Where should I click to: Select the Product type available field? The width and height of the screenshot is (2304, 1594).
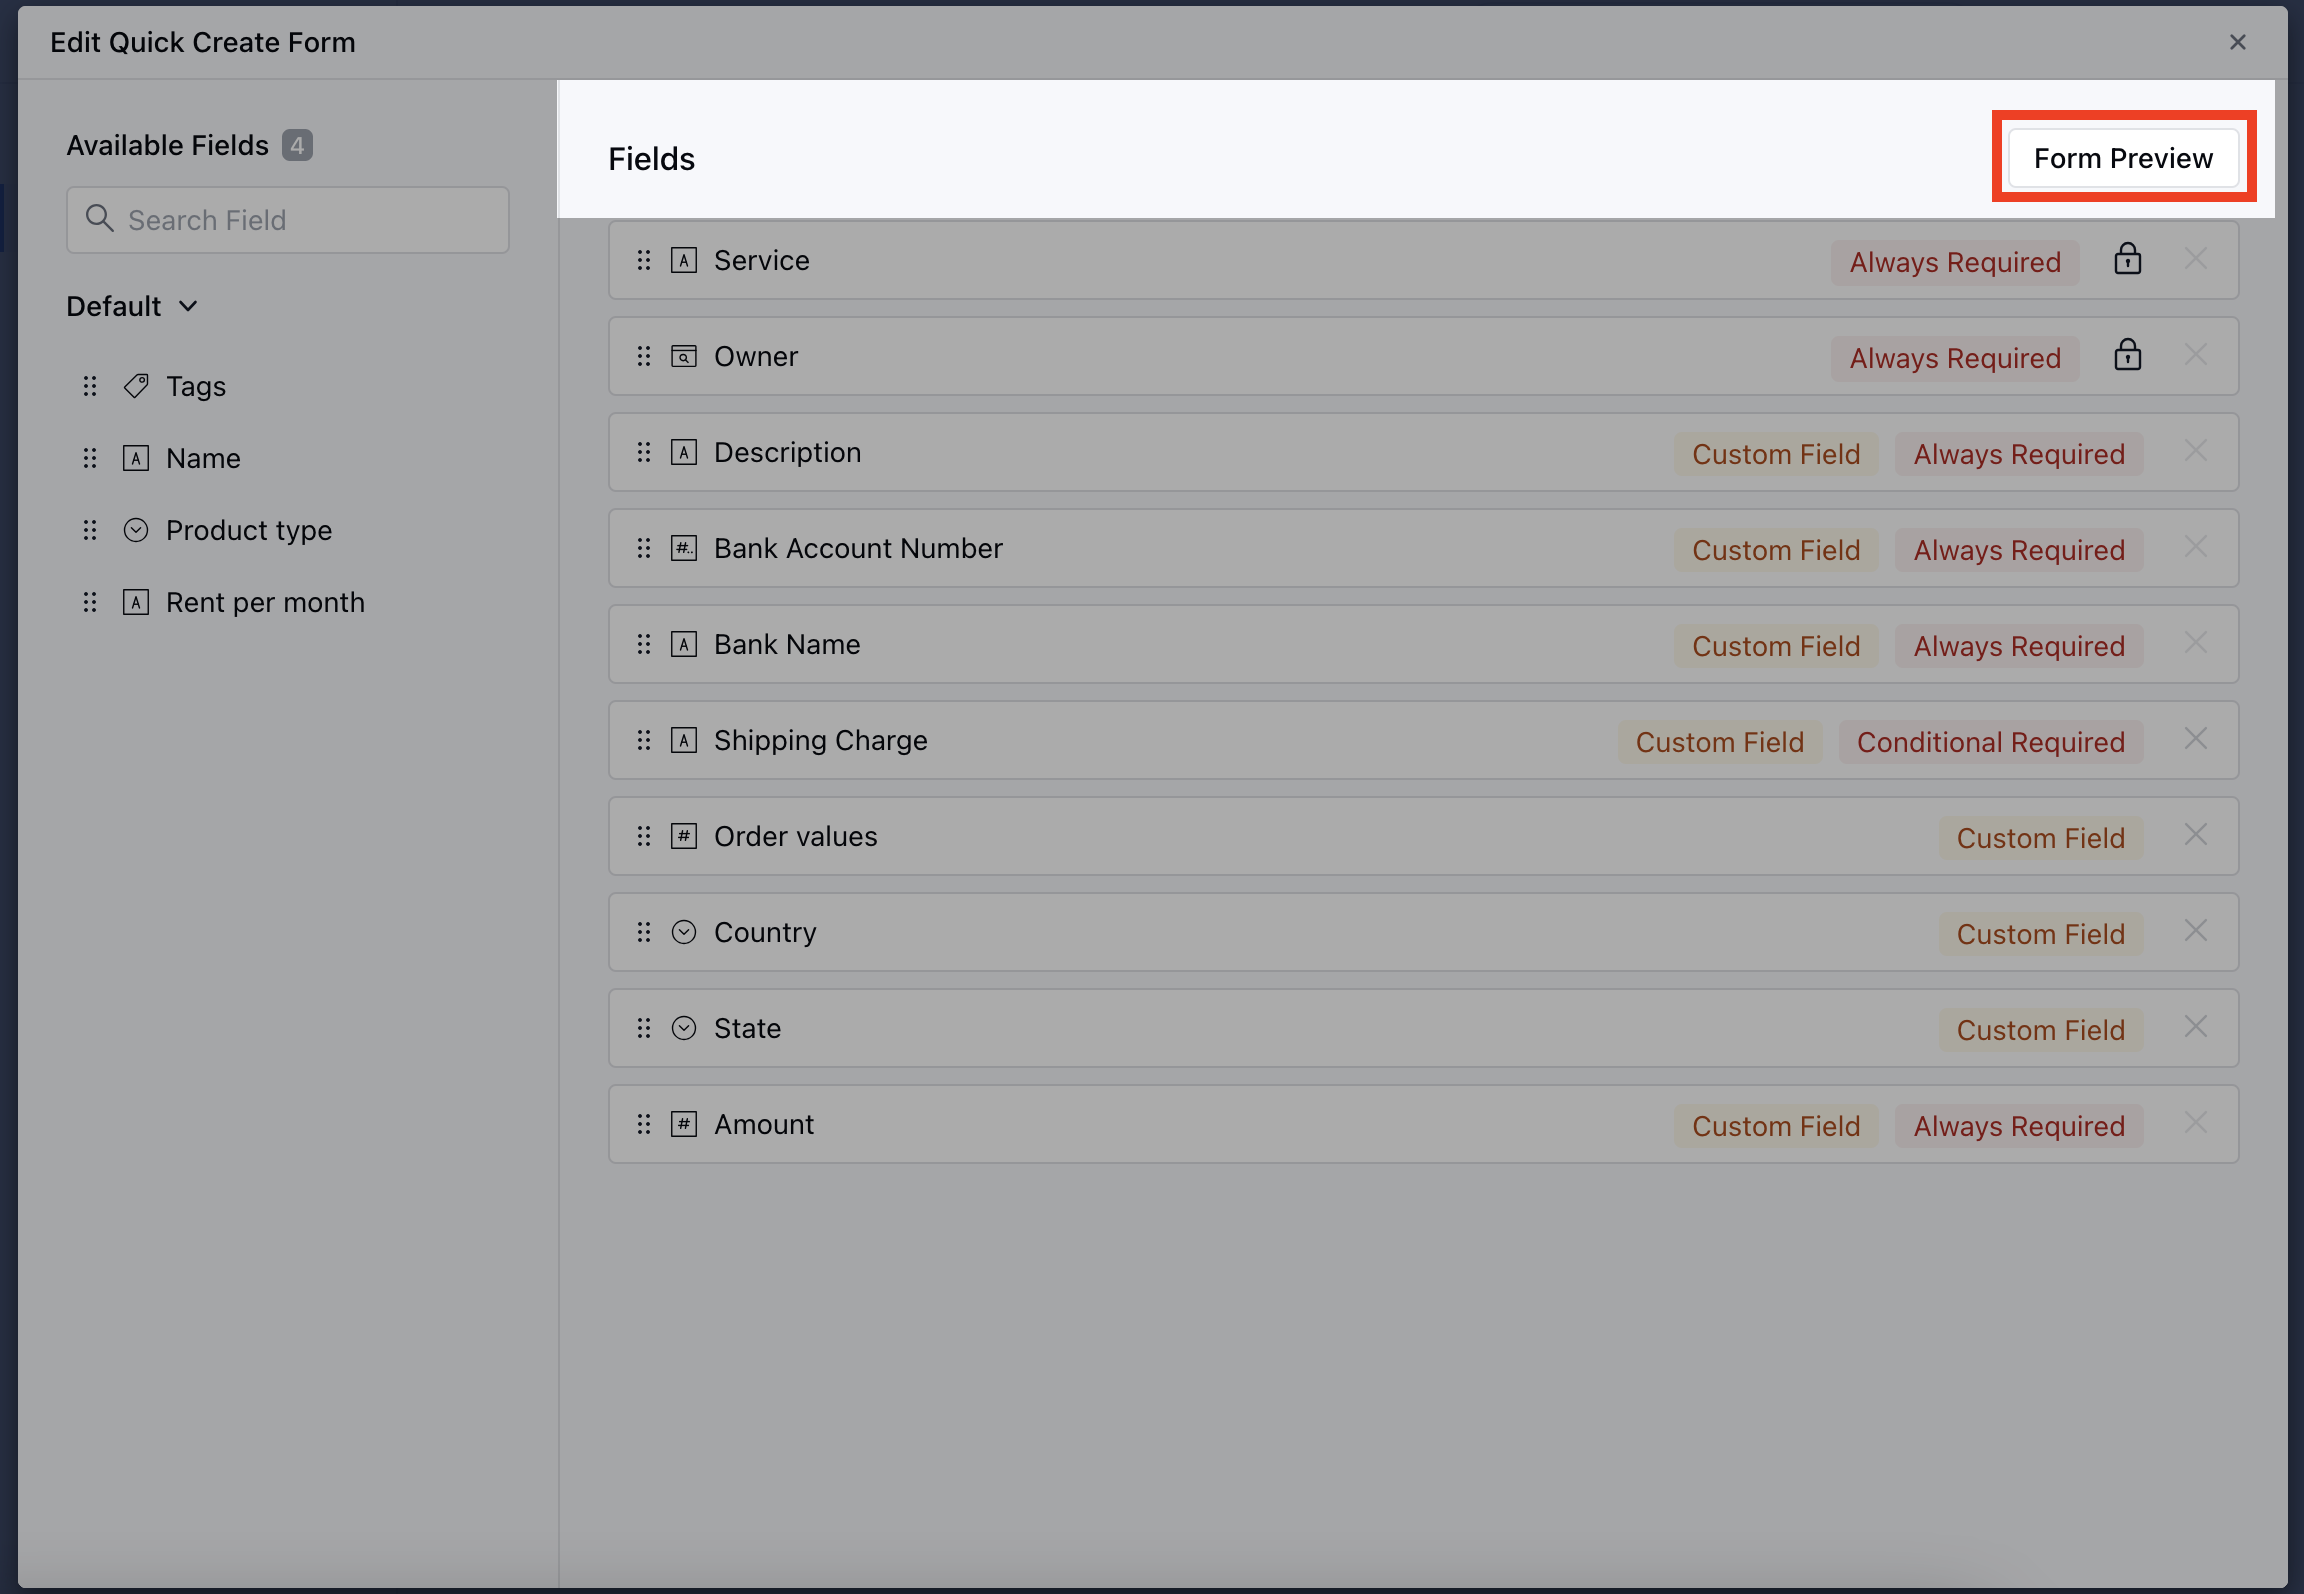pos(249,530)
